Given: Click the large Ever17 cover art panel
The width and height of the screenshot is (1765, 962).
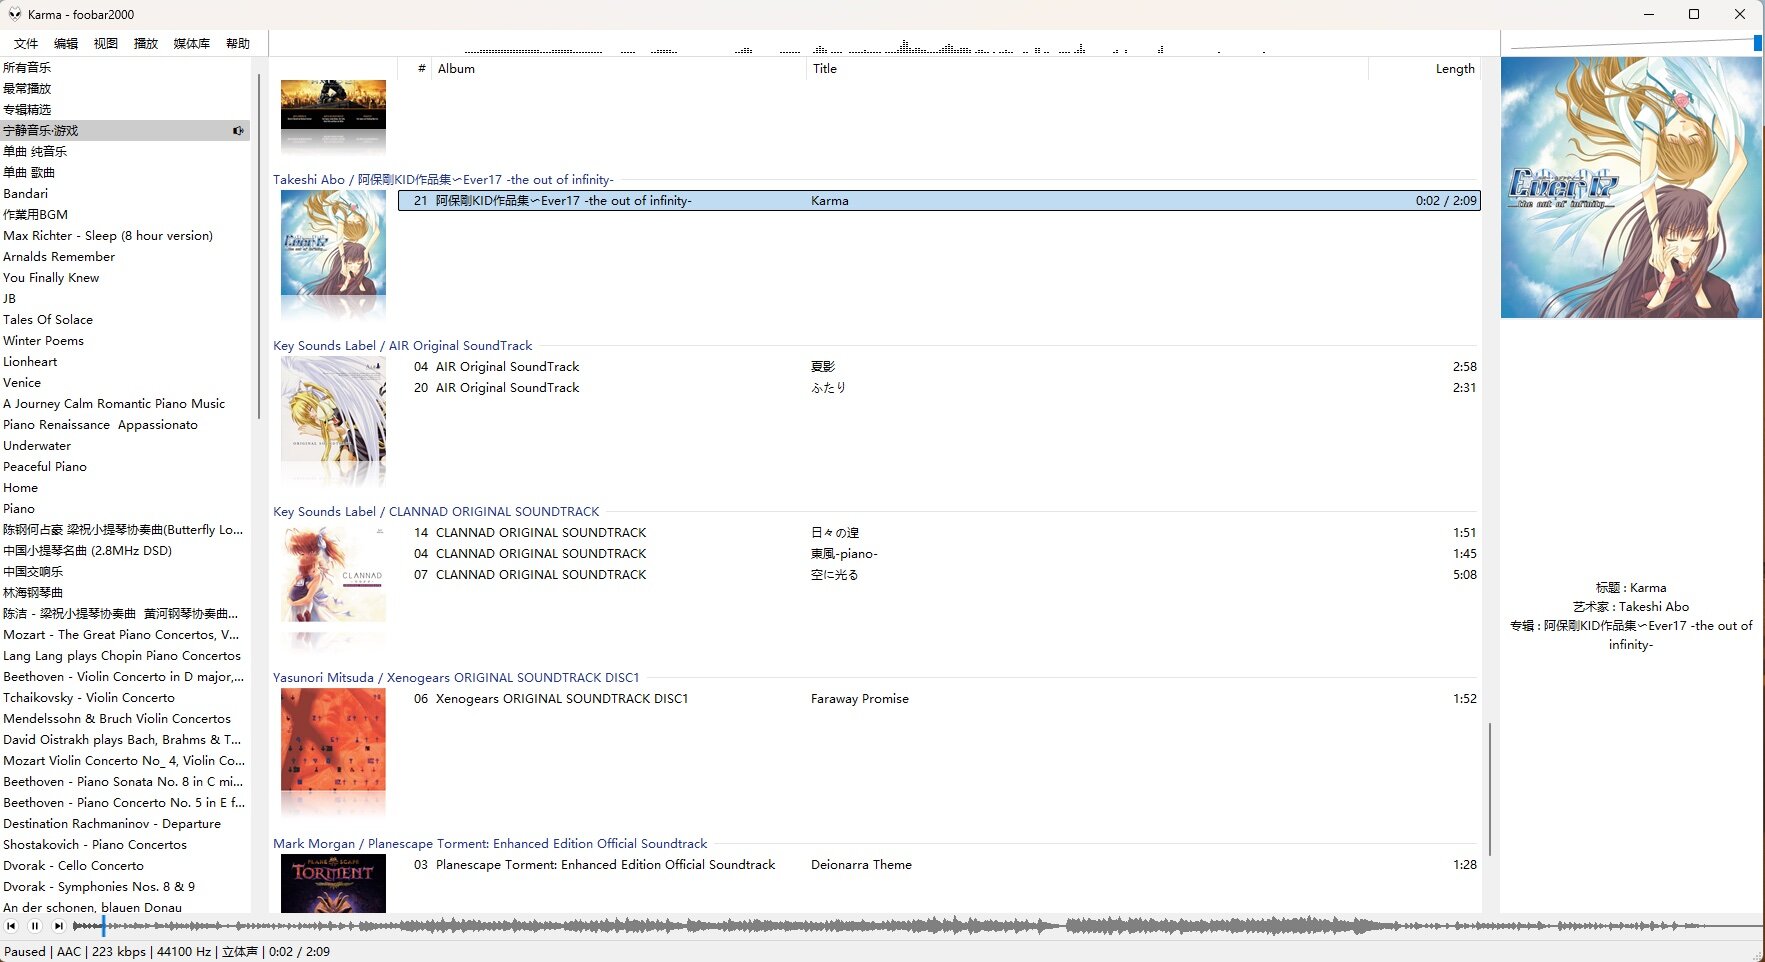Looking at the screenshot, I should point(1631,187).
